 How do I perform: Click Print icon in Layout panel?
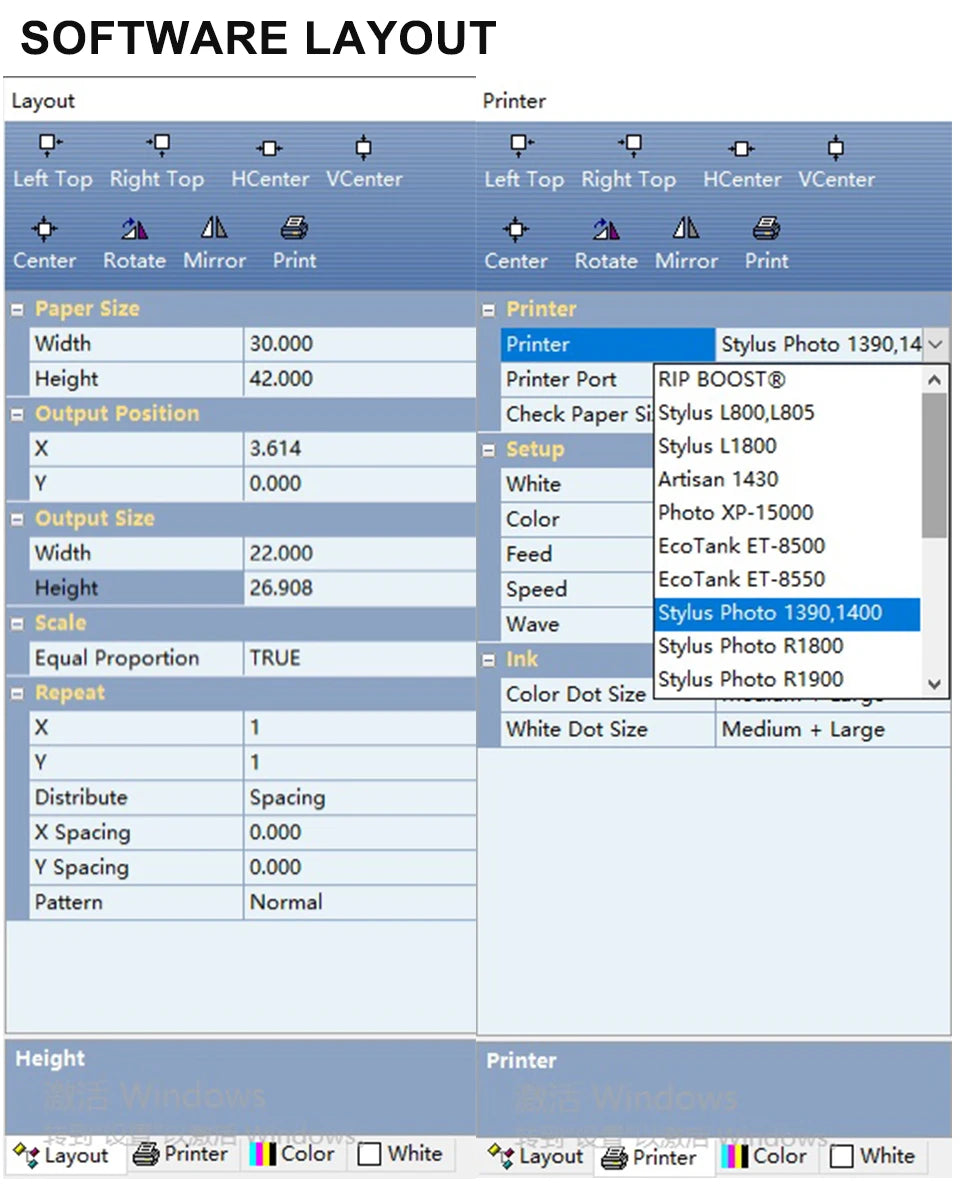pyautogui.click(x=294, y=227)
